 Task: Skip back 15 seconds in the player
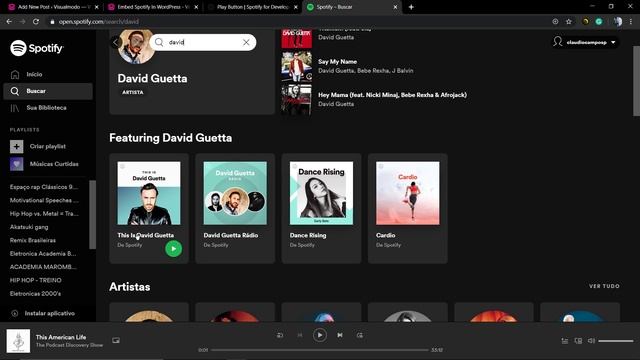tap(280, 335)
